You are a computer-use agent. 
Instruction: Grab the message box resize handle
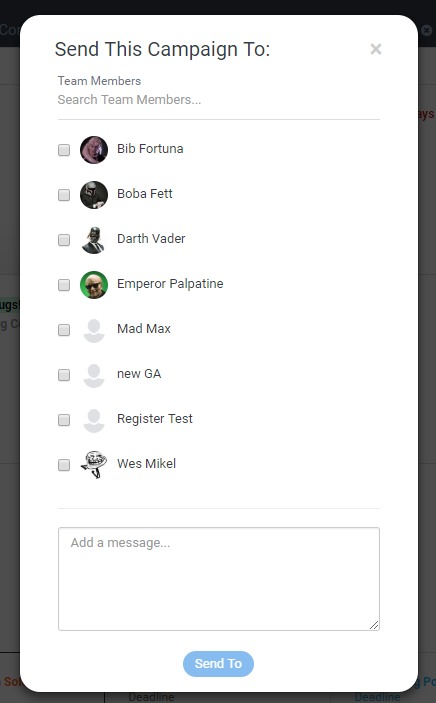[x=374, y=625]
